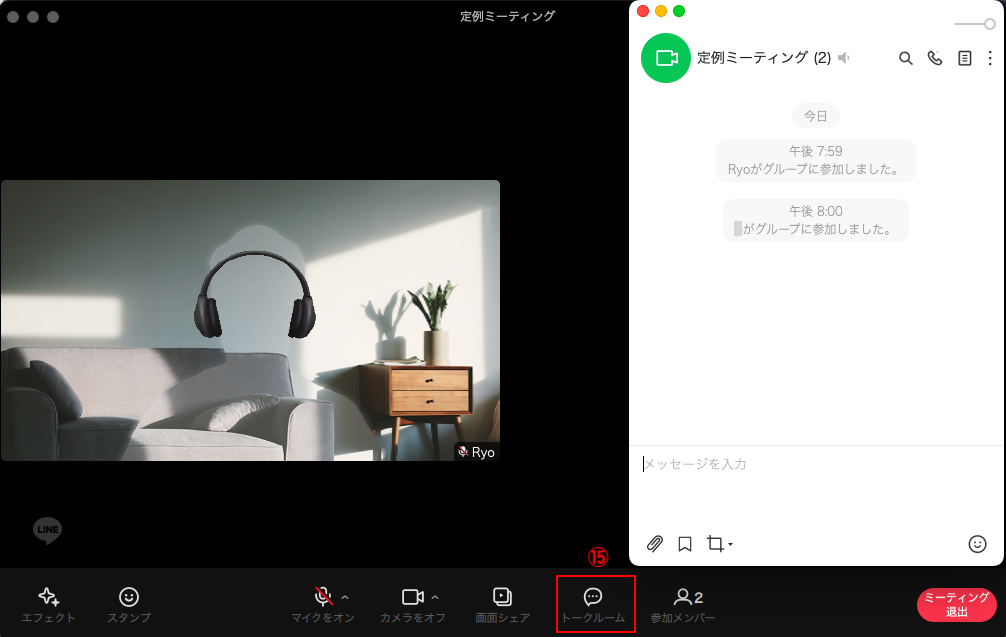Image resolution: width=1006 pixels, height=637 pixels.
Task: Open the three-dot menu of 定例ミーティング
Action: pyautogui.click(x=993, y=58)
